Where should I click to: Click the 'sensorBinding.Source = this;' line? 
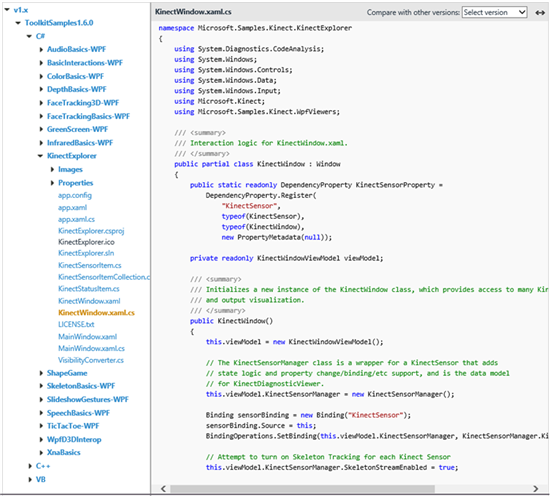pos(261,426)
